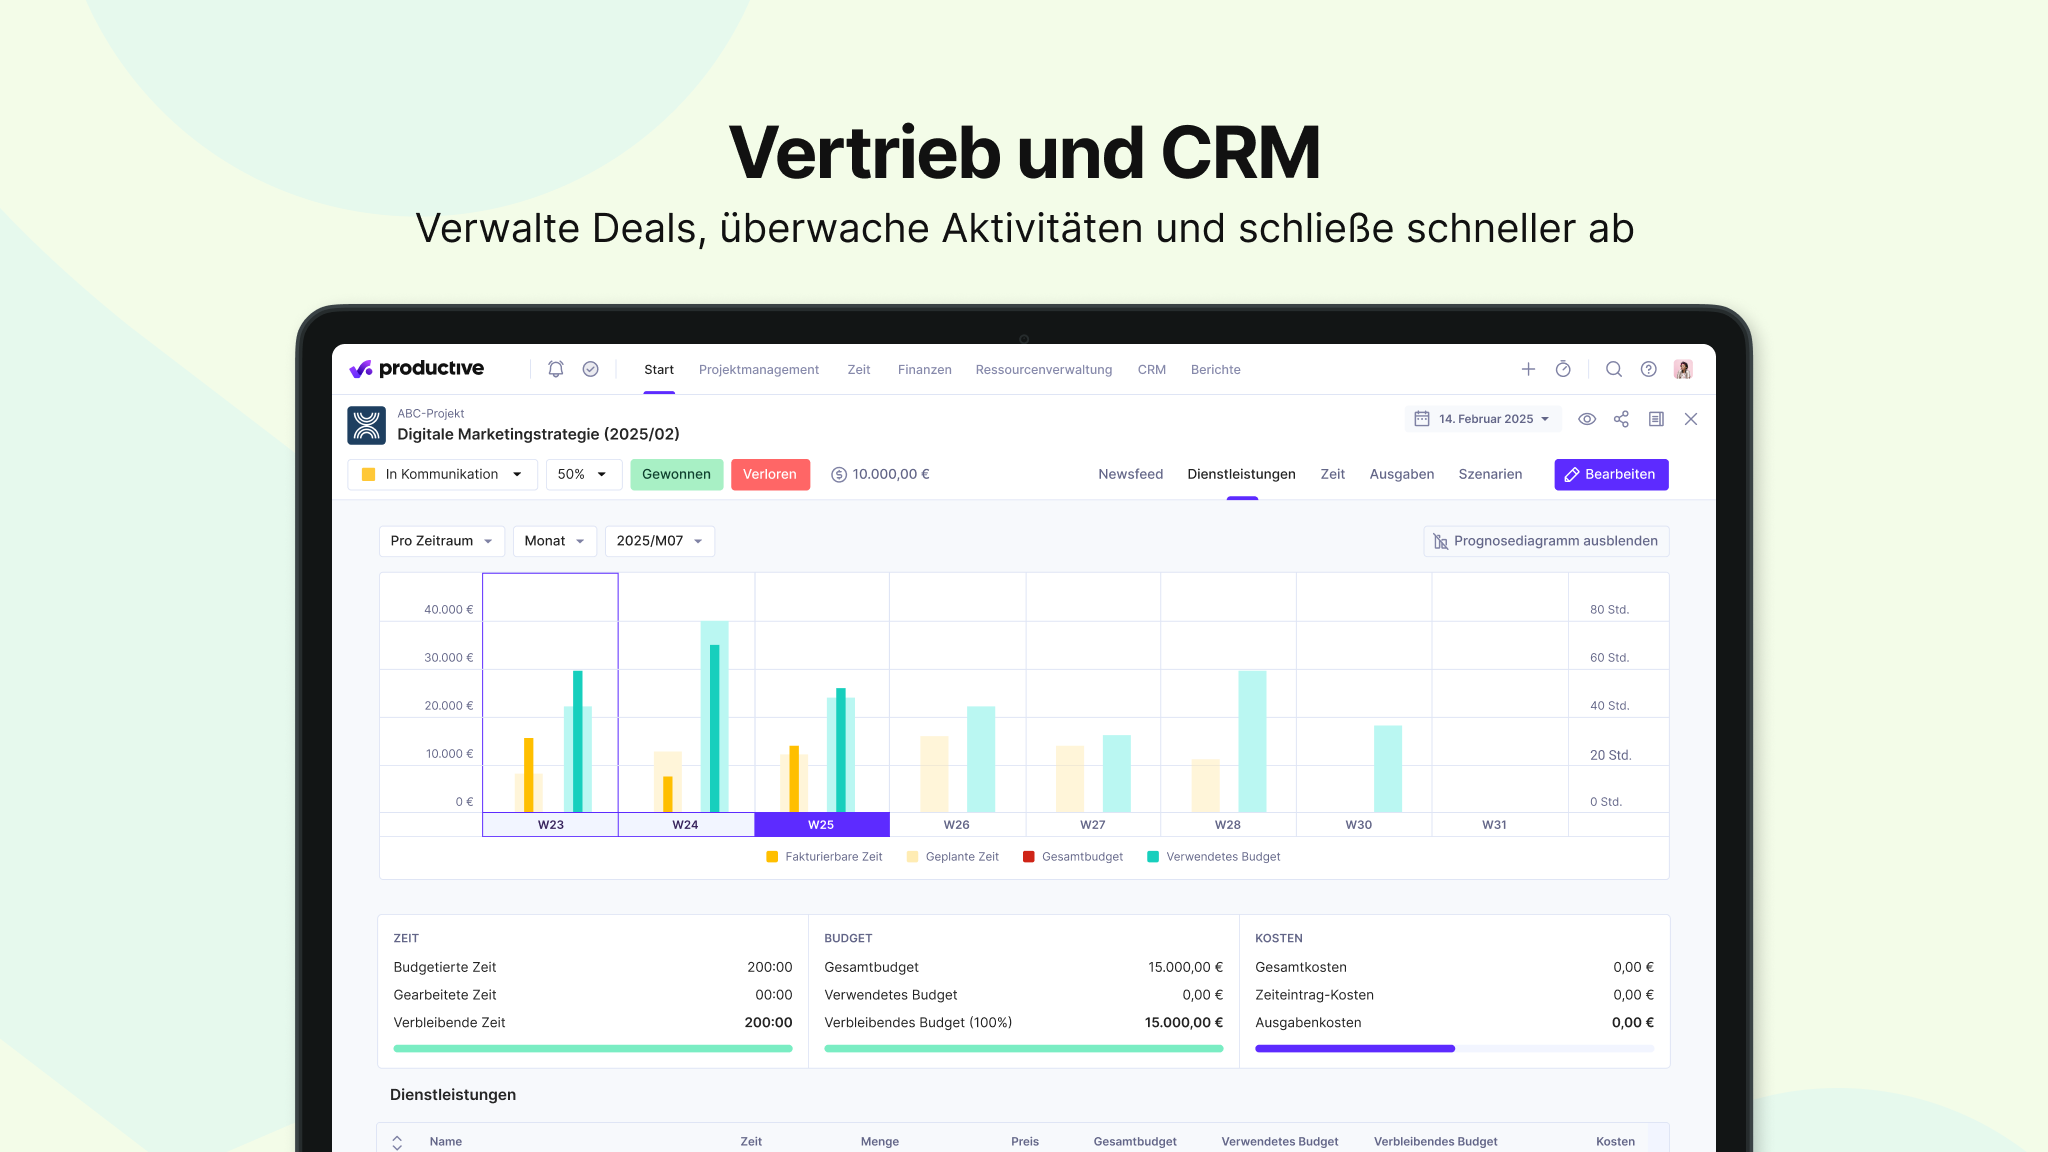Click the tasks checkmark circle icon
The height and width of the screenshot is (1152, 2048).
(591, 369)
